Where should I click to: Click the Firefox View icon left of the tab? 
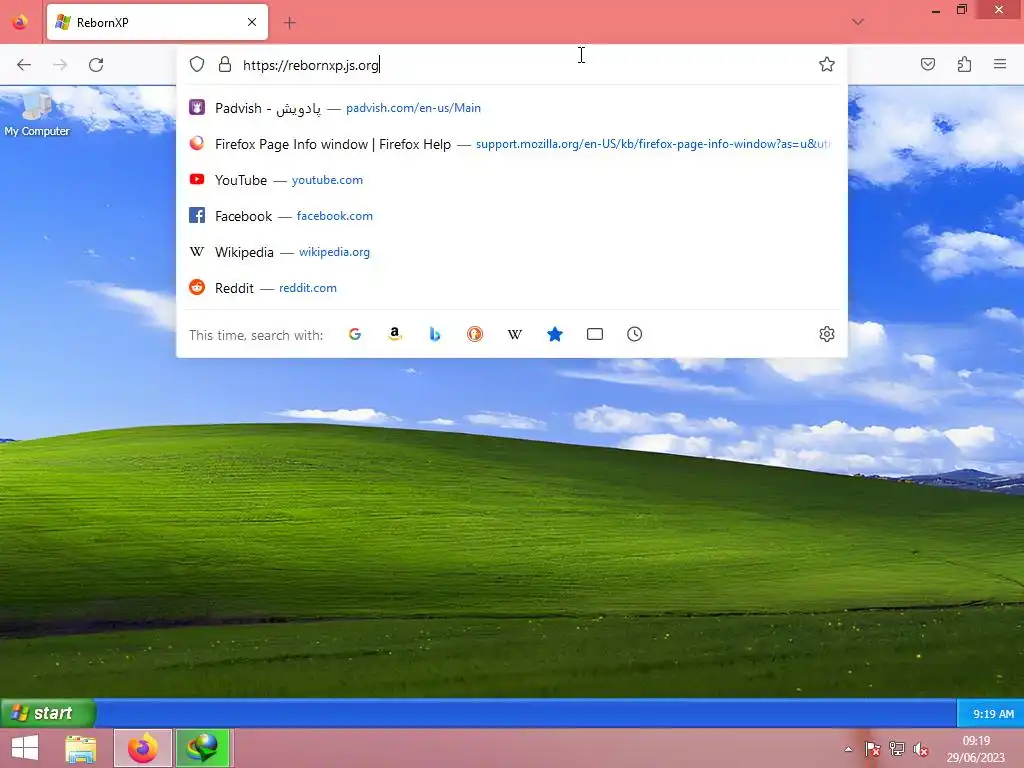coord(20,22)
